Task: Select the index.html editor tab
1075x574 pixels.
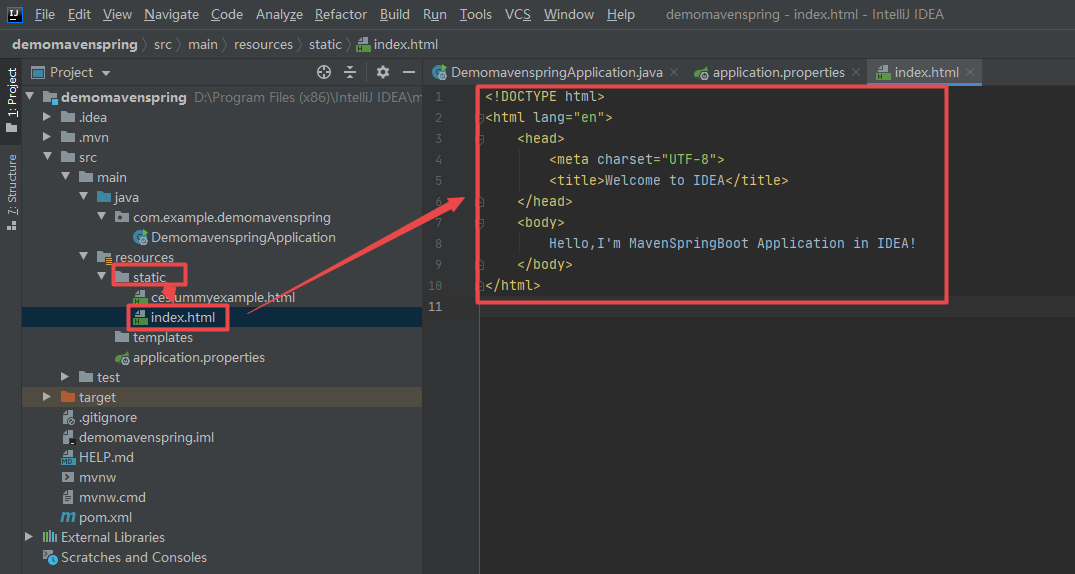Action: point(926,72)
